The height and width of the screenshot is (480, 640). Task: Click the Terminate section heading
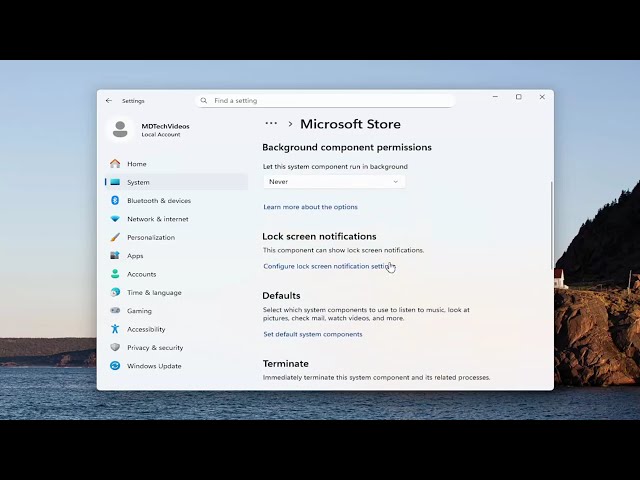click(286, 363)
